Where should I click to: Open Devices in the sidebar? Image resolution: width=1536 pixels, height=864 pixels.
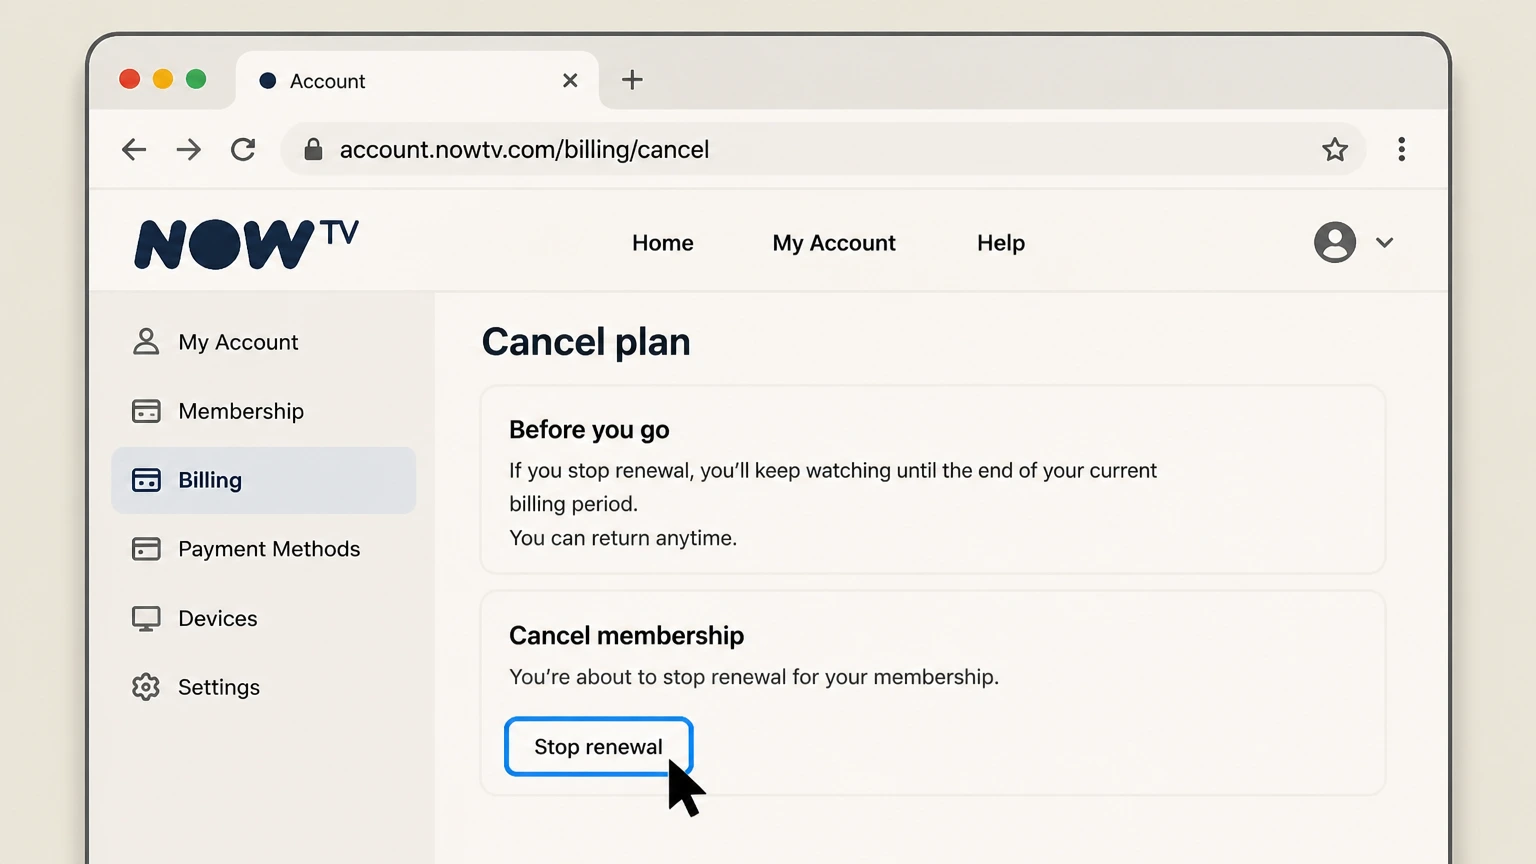[264, 618]
